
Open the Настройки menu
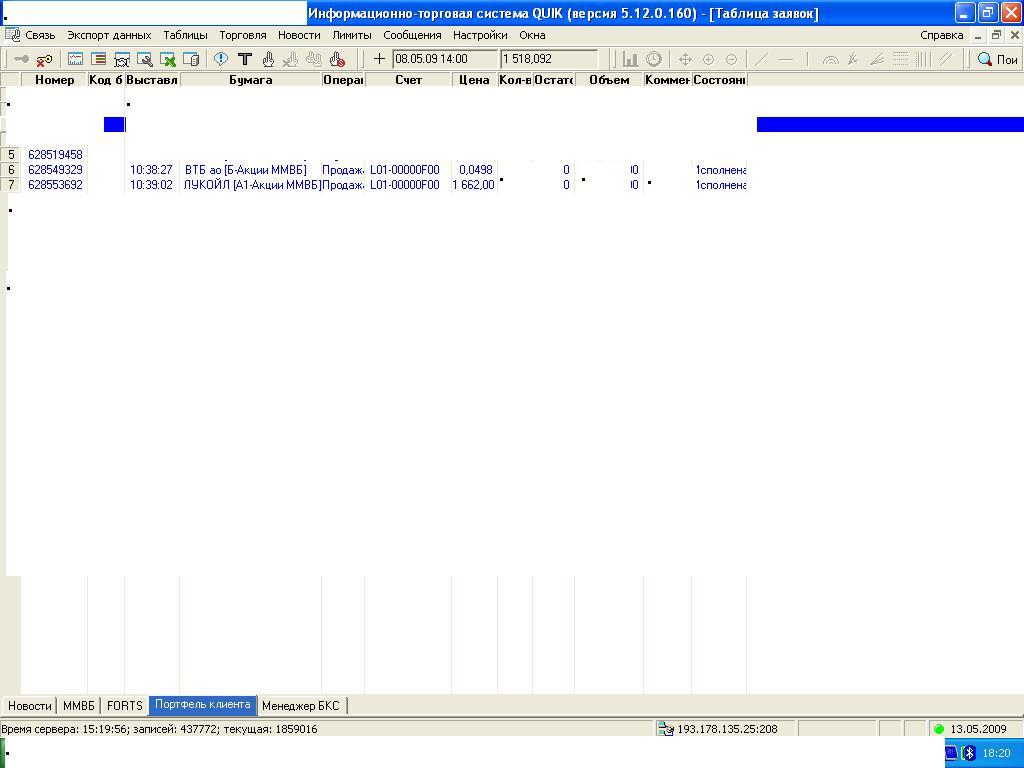pos(480,35)
